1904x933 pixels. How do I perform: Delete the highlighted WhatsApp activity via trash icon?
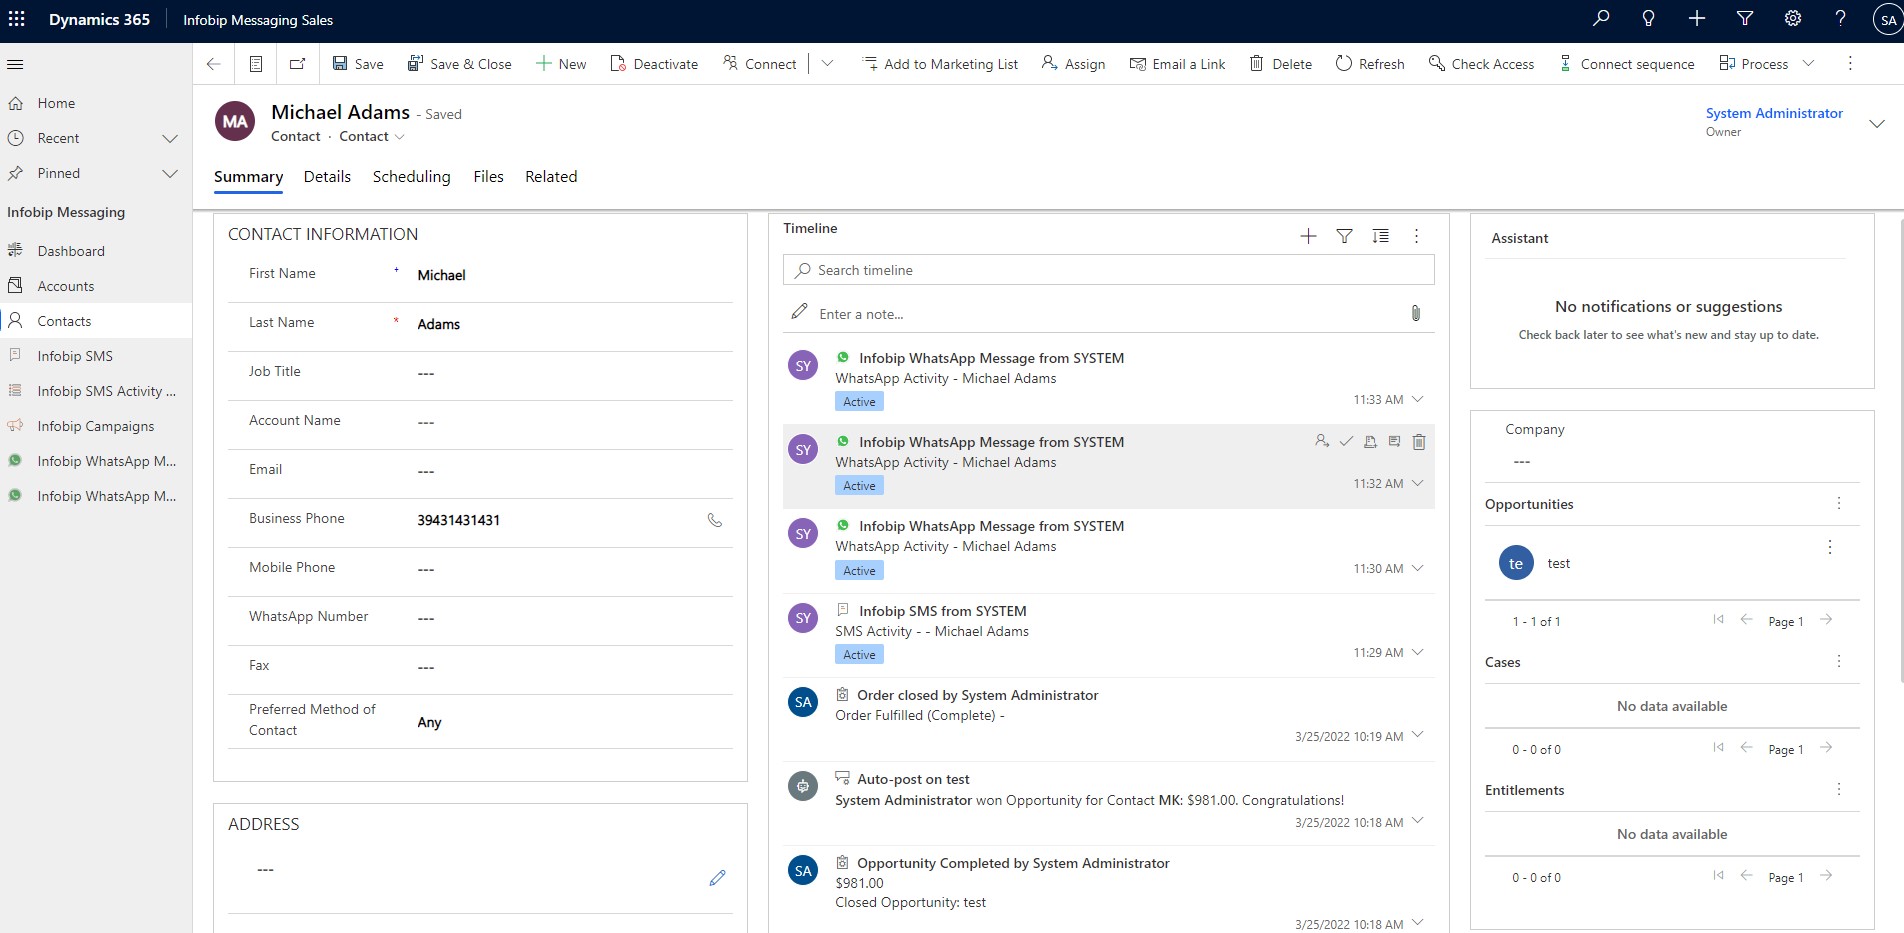[1418, 442]
